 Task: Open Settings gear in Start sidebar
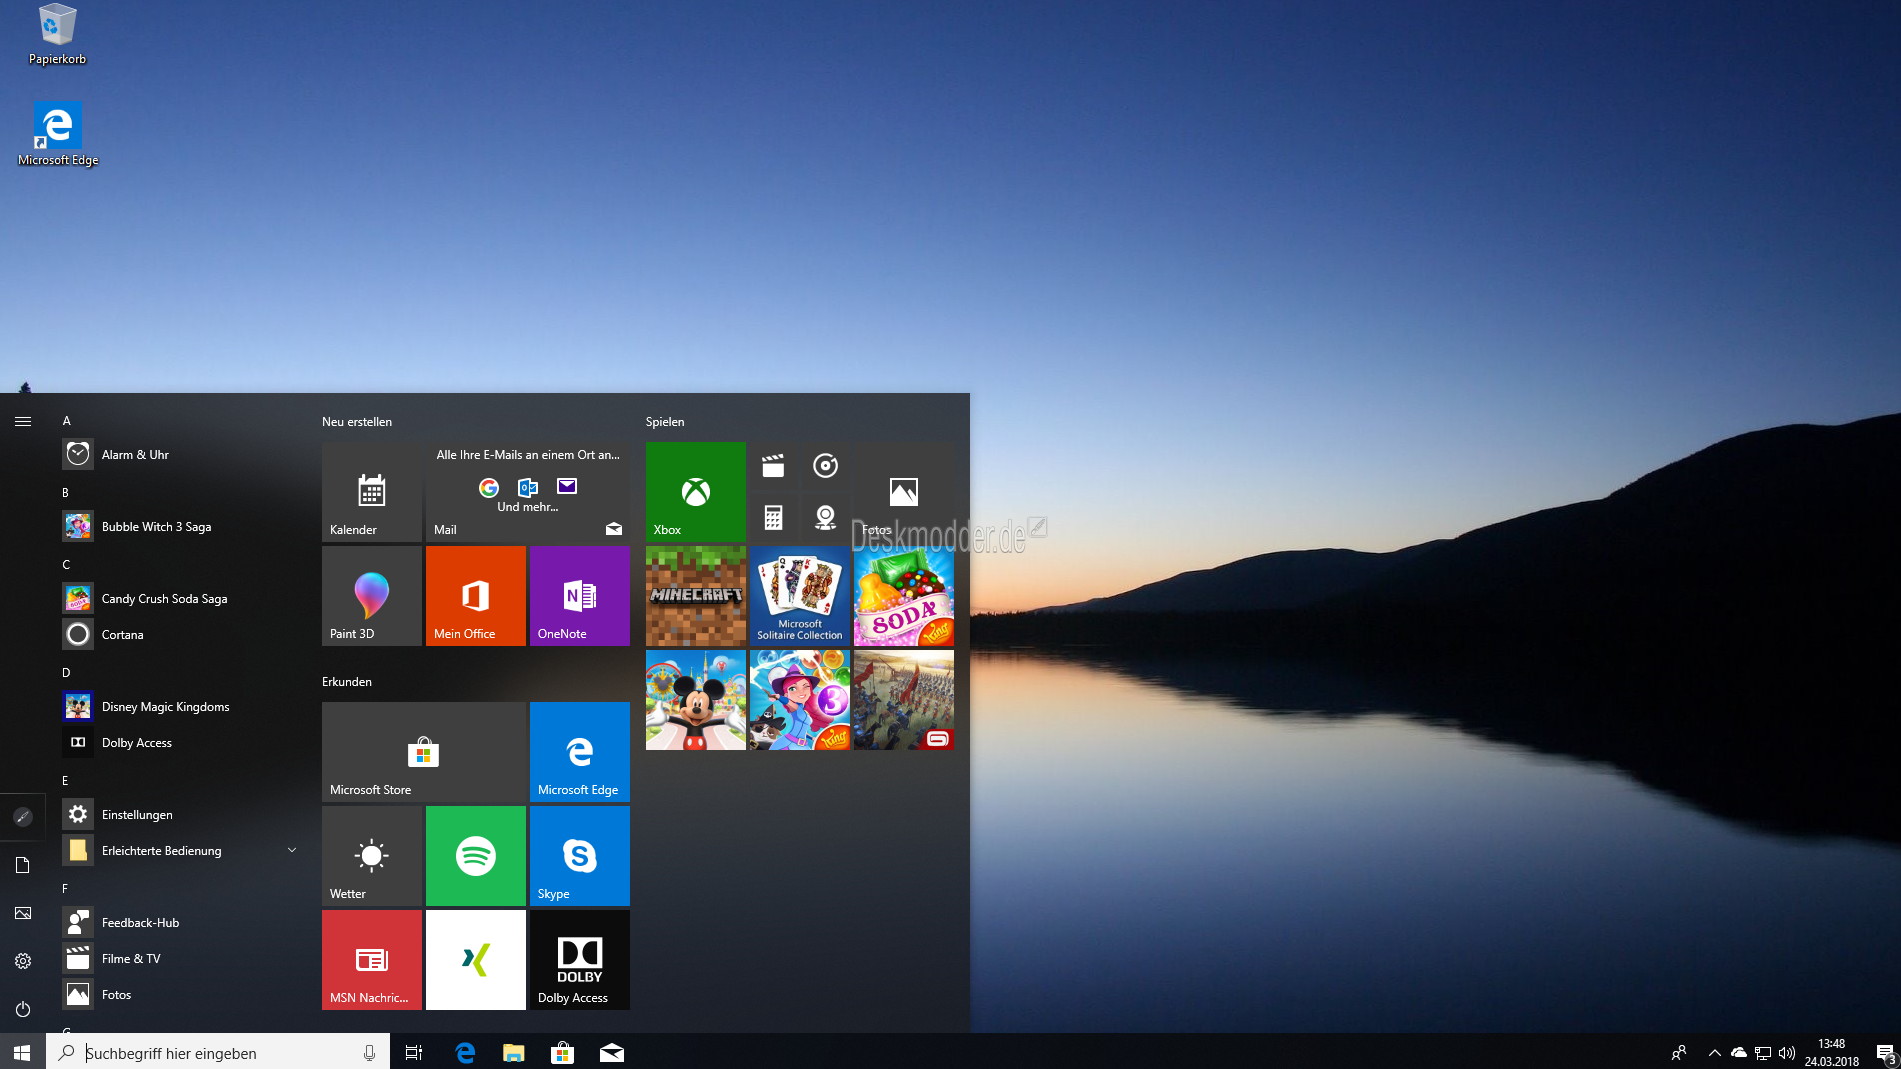click(23, 961)
